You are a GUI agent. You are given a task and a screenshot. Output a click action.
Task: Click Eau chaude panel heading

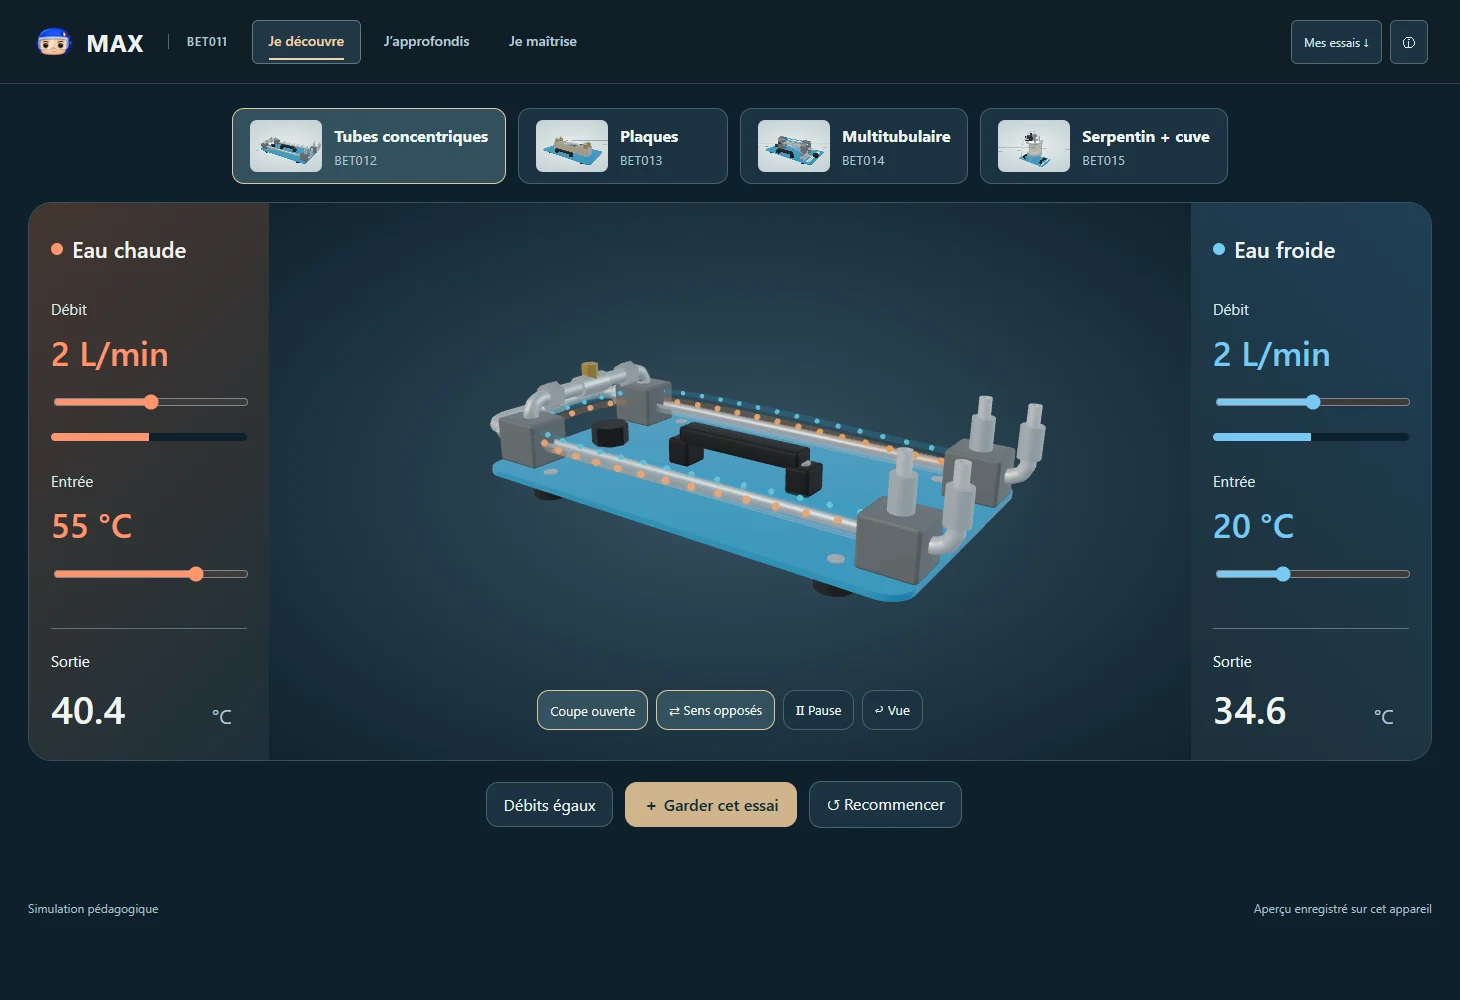[x=129, y=250]
